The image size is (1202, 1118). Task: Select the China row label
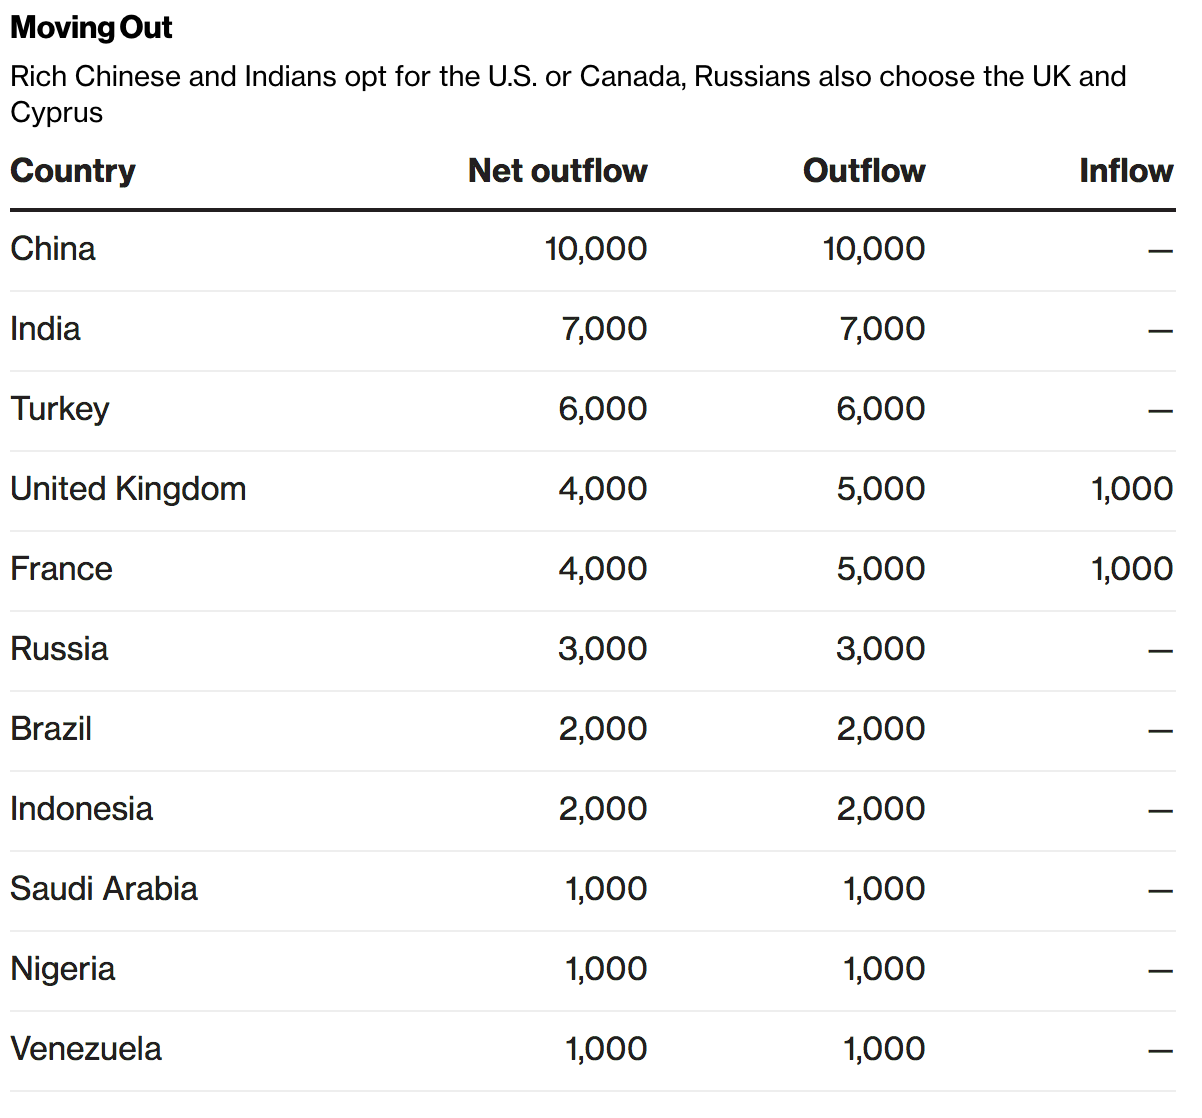53,249
